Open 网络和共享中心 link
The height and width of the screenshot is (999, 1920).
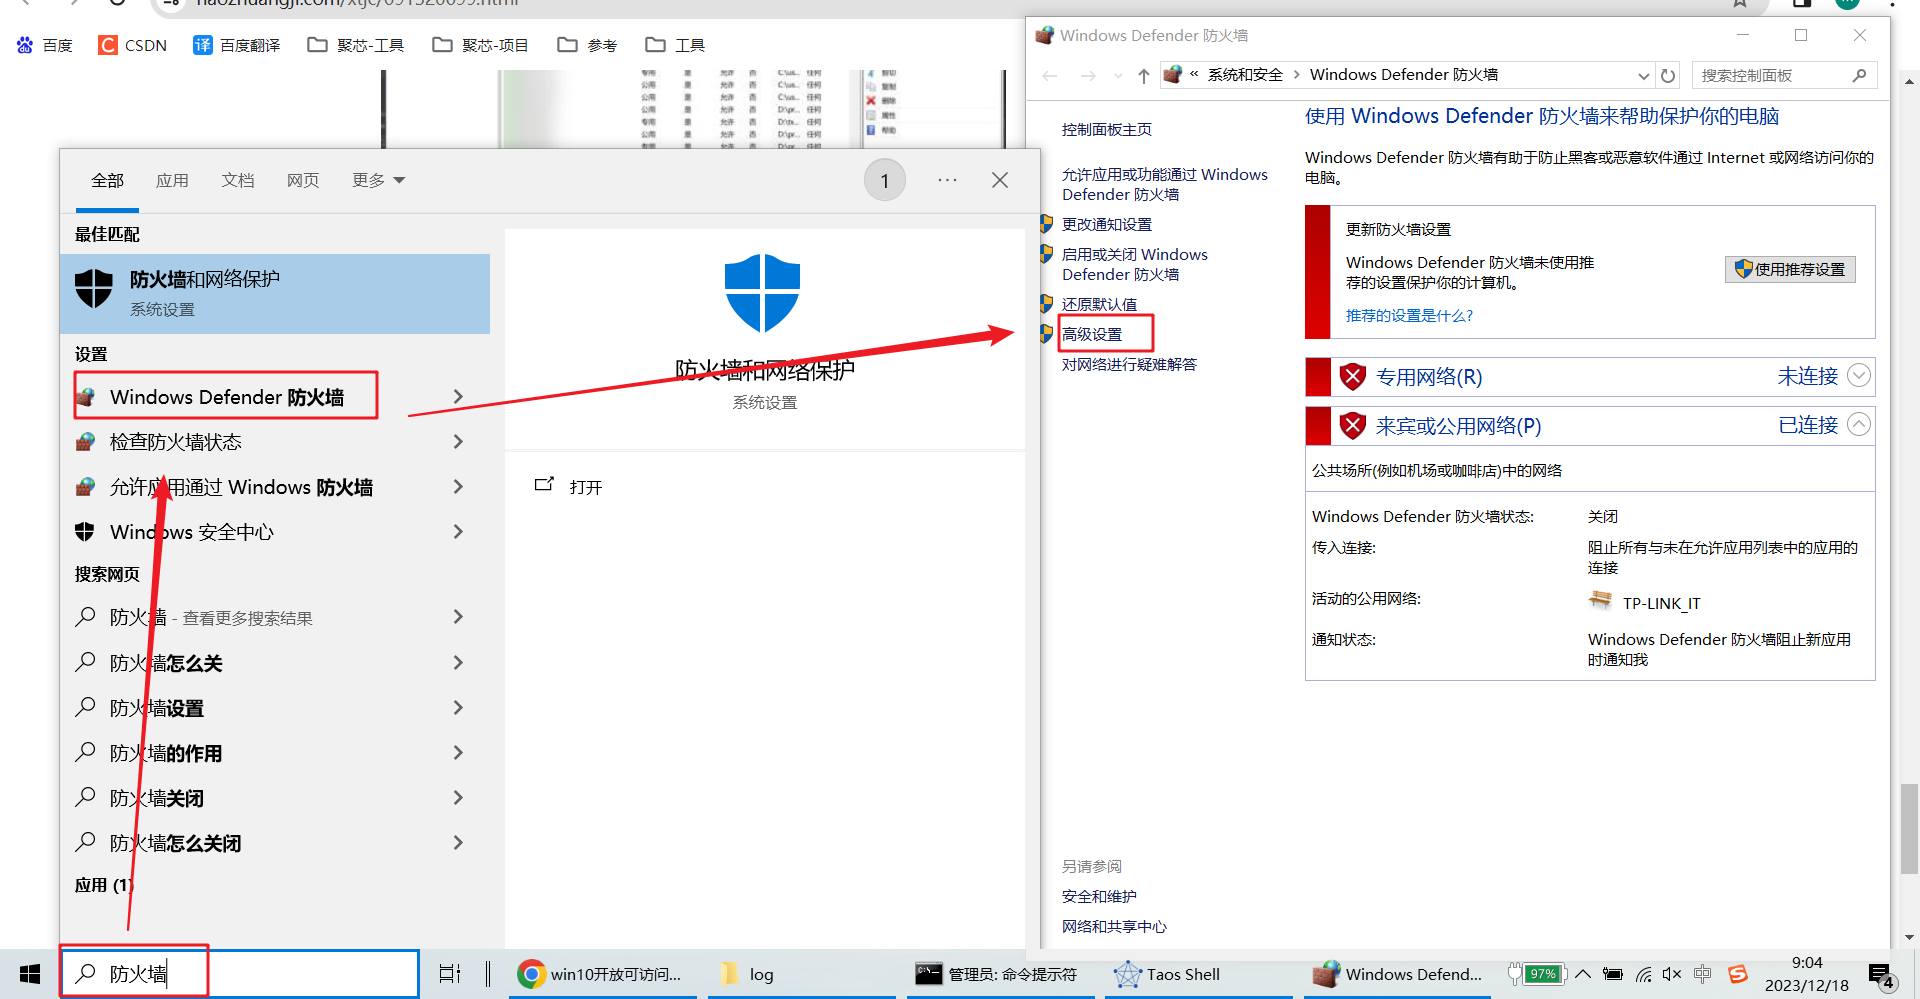pos(1114,926)
